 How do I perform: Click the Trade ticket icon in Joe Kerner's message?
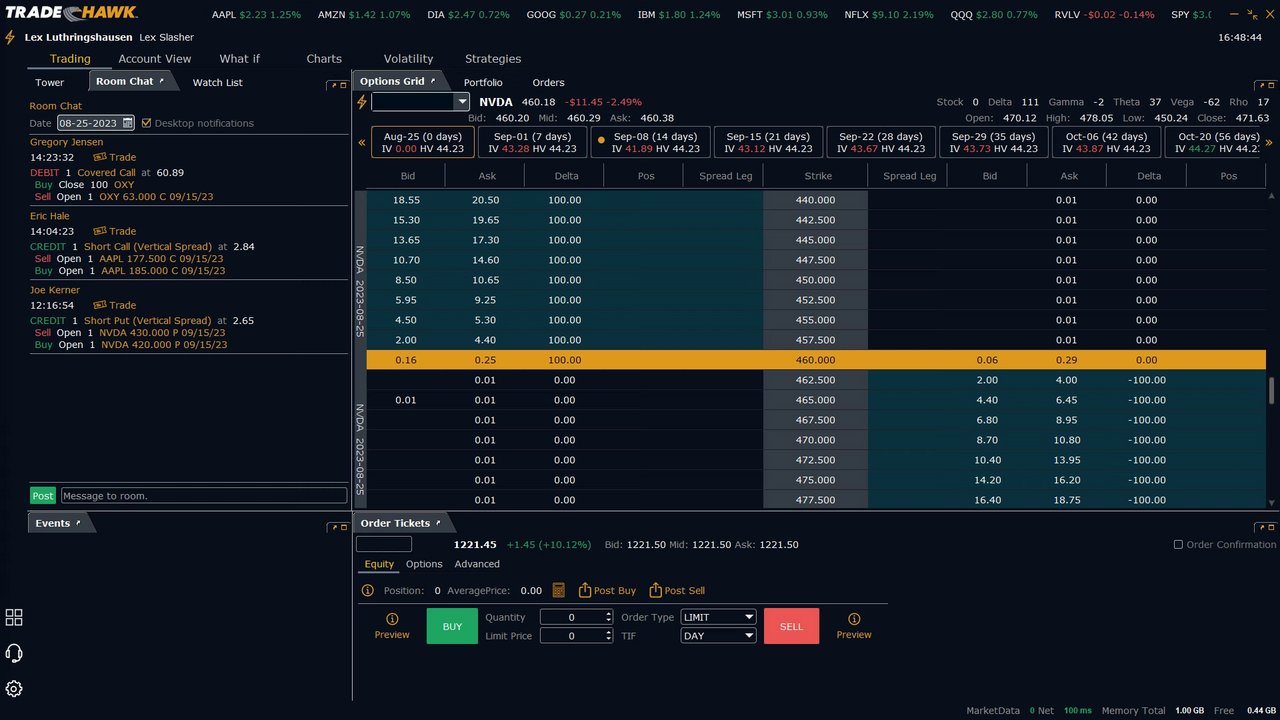point(100,305)
